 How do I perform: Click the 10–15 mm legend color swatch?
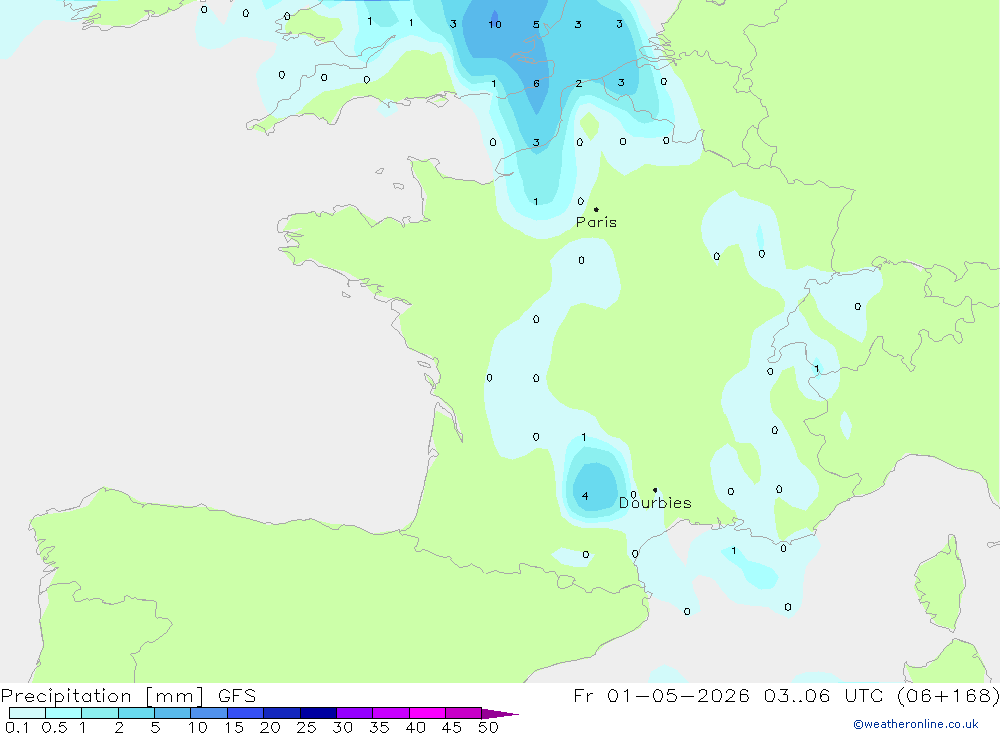tap(209, 713)
